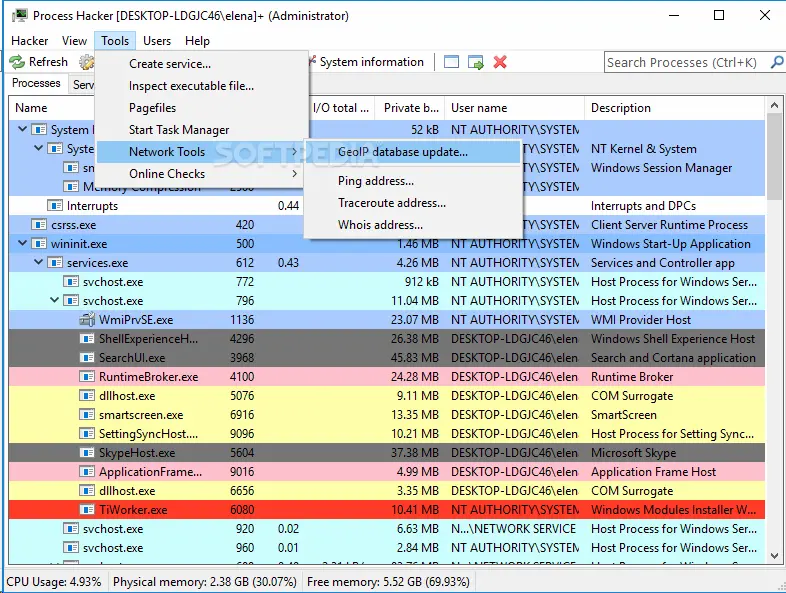Click the WmiPrvSE.exe process icon
Screen dimensions: 786x593
click(x=87, y=319)
